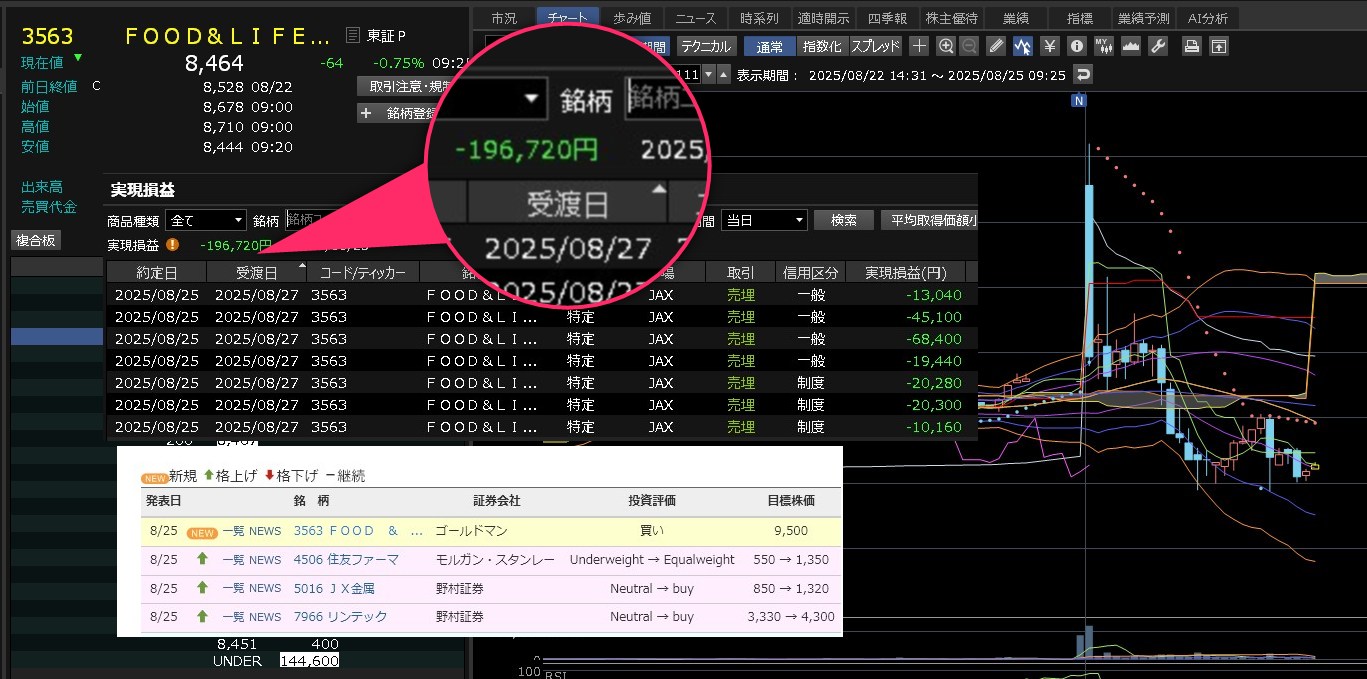Open the AI分析 tab

pyautogui.click(x=1208, y=18)
